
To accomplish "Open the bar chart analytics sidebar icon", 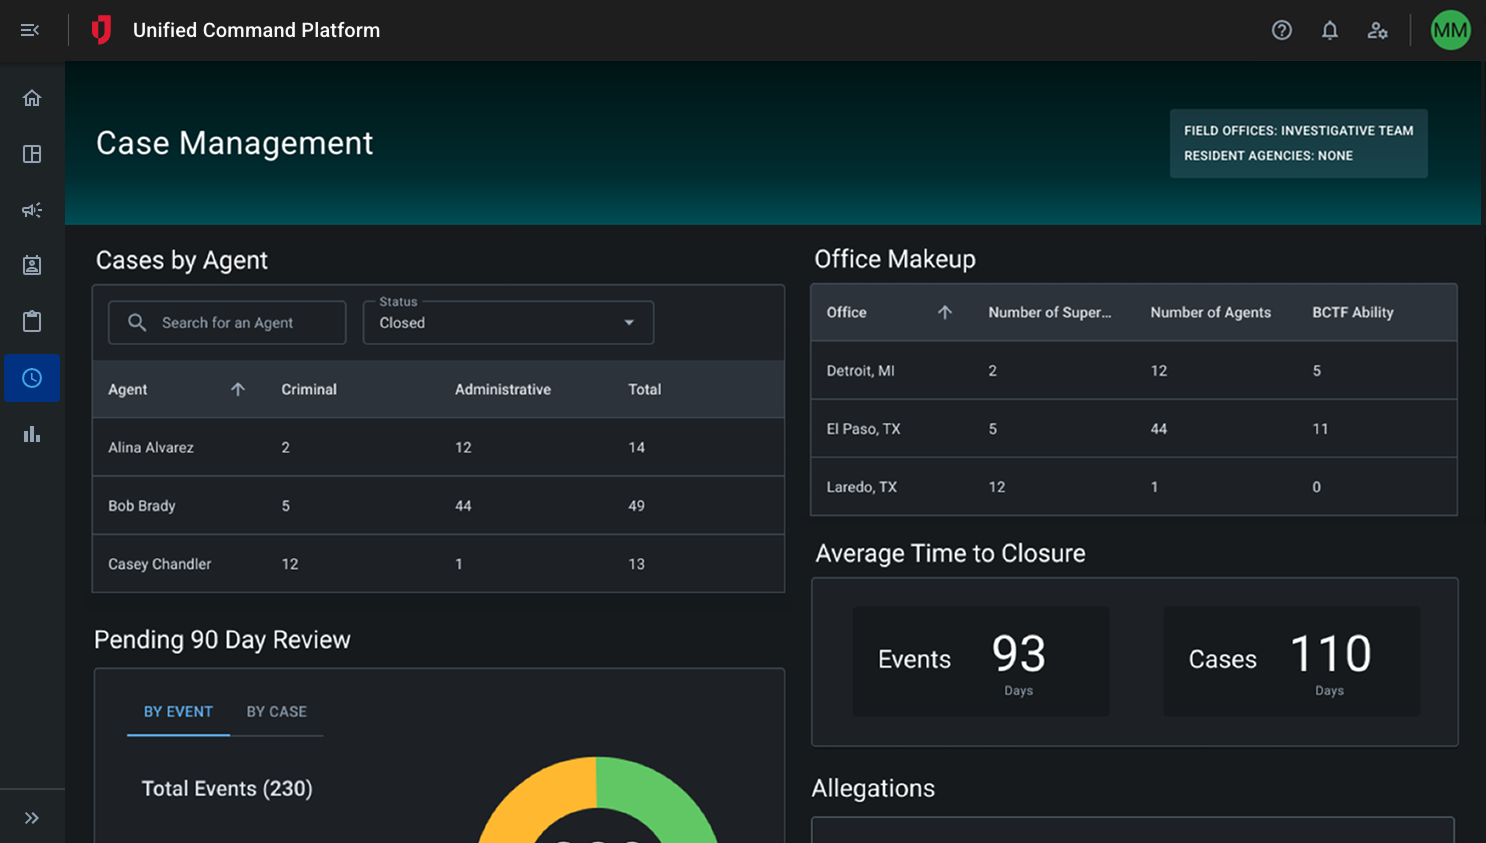I will pos(32,434).
